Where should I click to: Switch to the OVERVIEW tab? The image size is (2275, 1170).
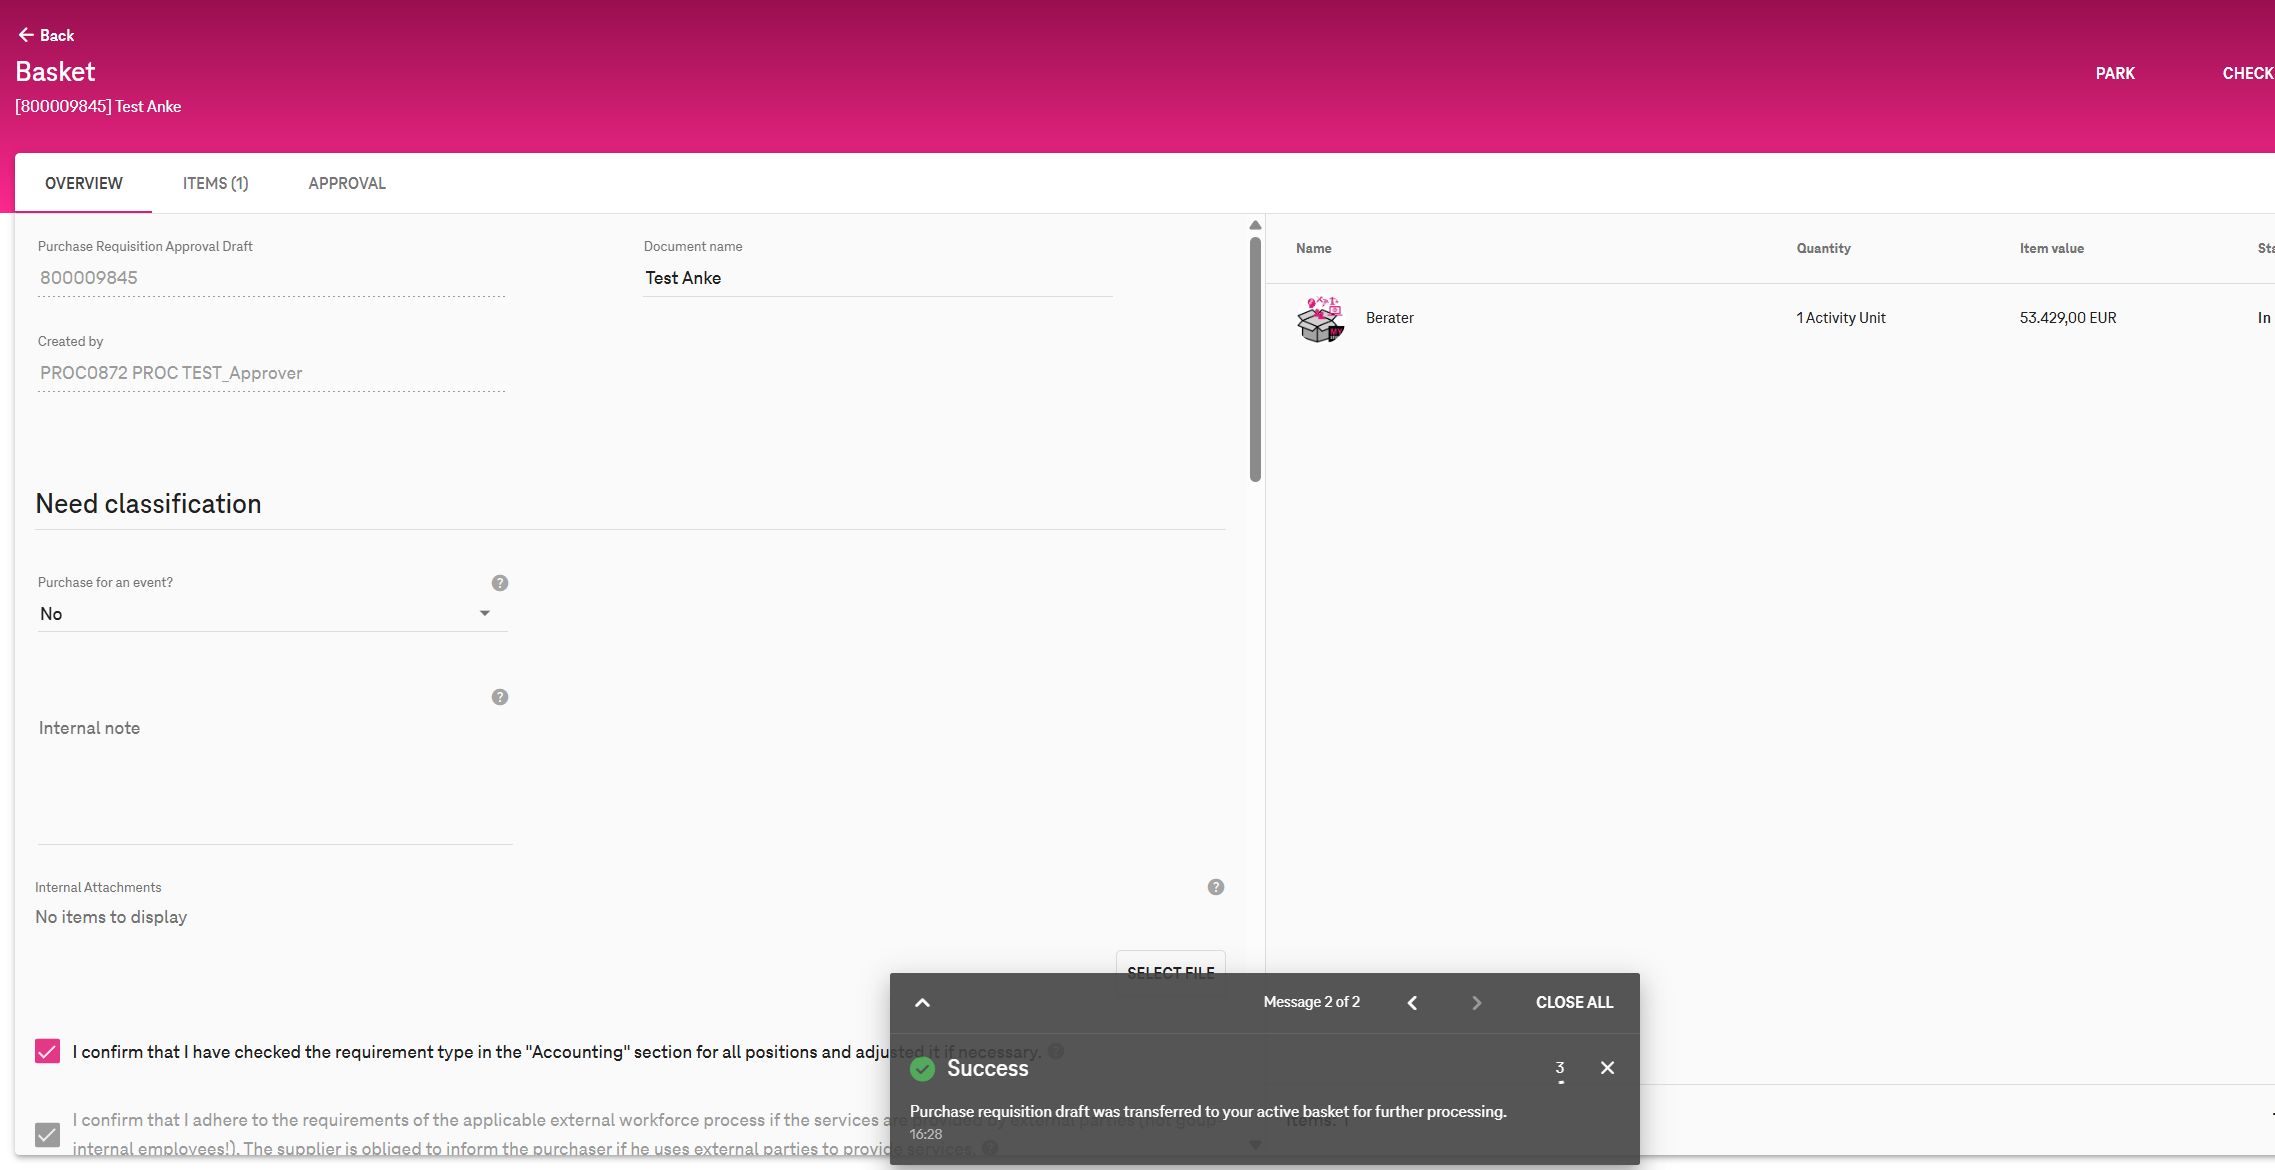point(84,183)
